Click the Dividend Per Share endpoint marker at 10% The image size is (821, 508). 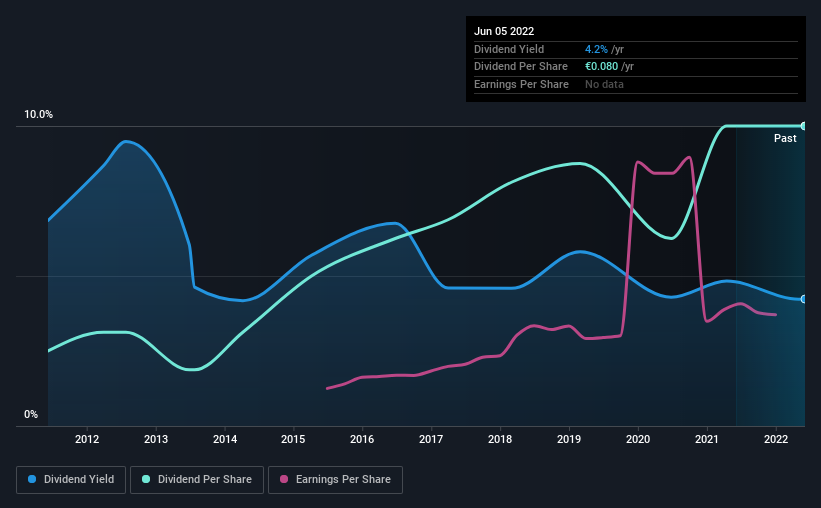(x=804, y=126)
